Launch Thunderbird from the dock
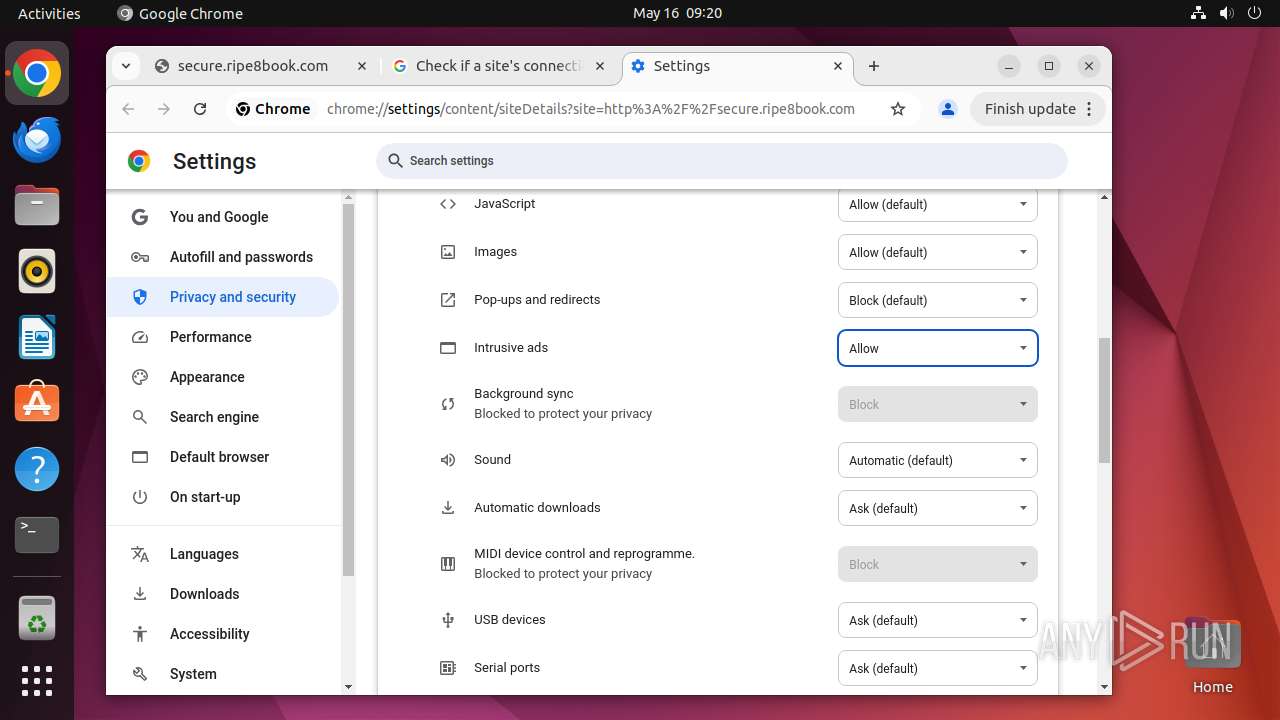1280x720 pixels. [37, 140]
